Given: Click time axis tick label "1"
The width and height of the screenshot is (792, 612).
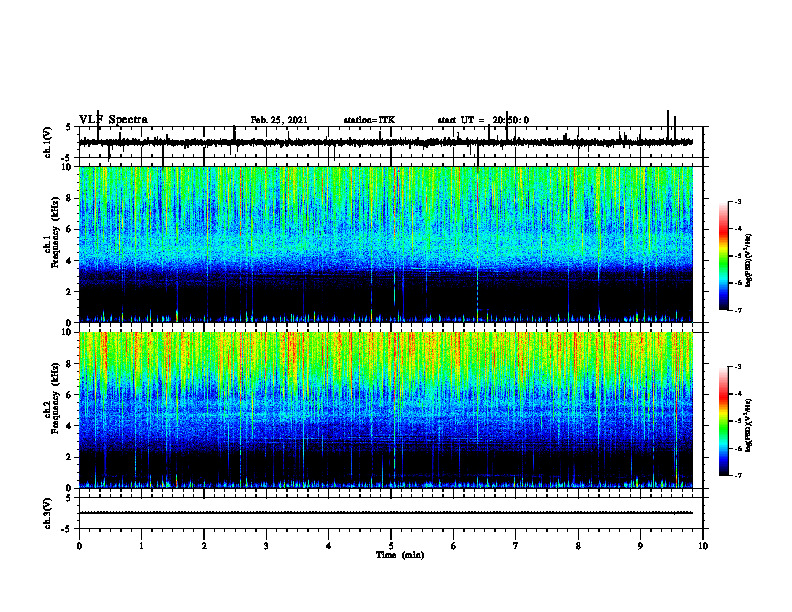Looking at the screenshot, I should coord(141,546).
